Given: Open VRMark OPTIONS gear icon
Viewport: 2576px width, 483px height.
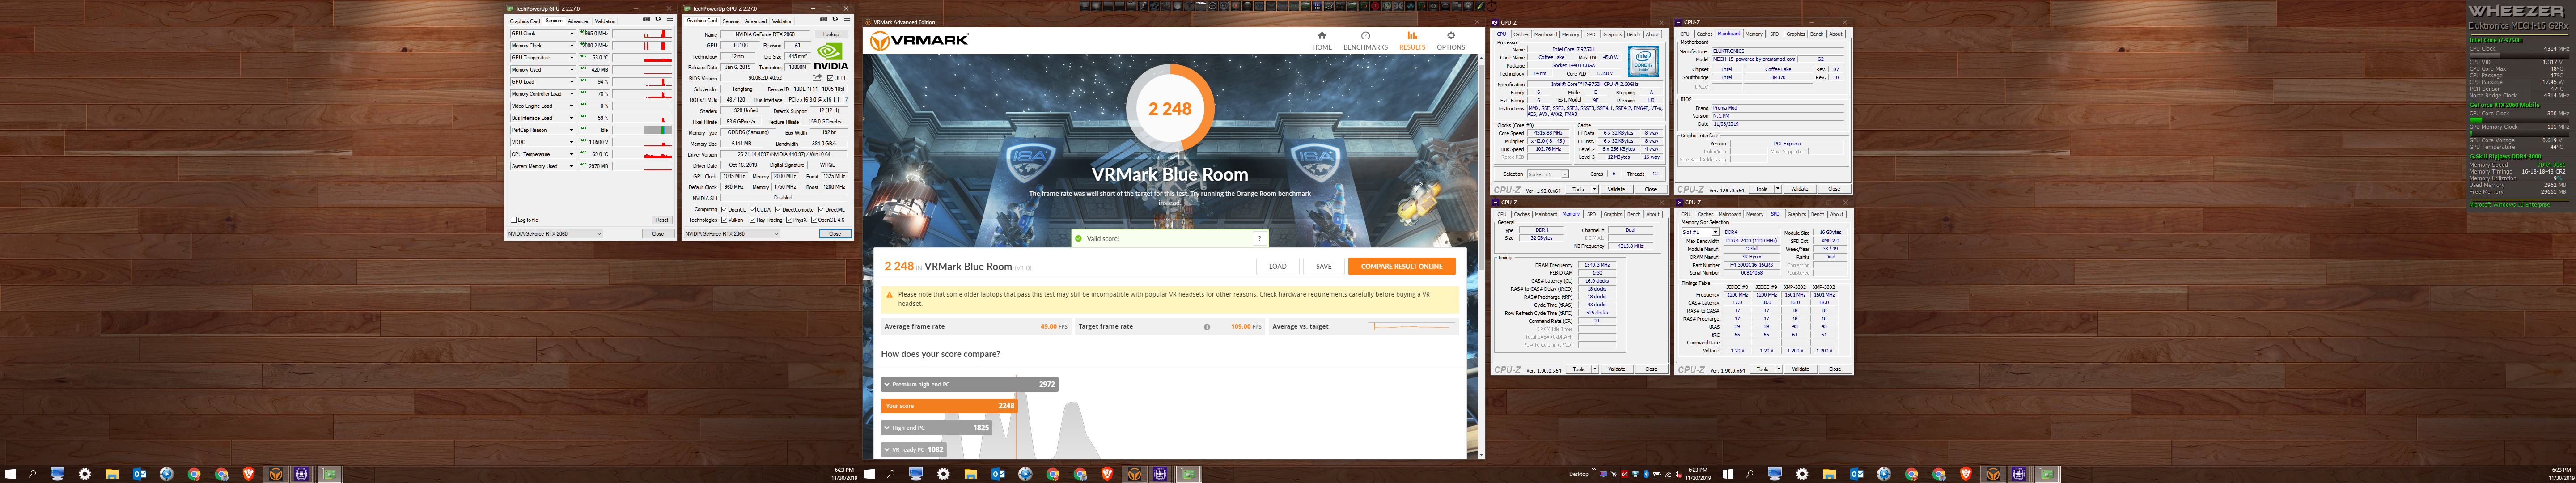Looking at the screenshot, I should (1451, 36).
